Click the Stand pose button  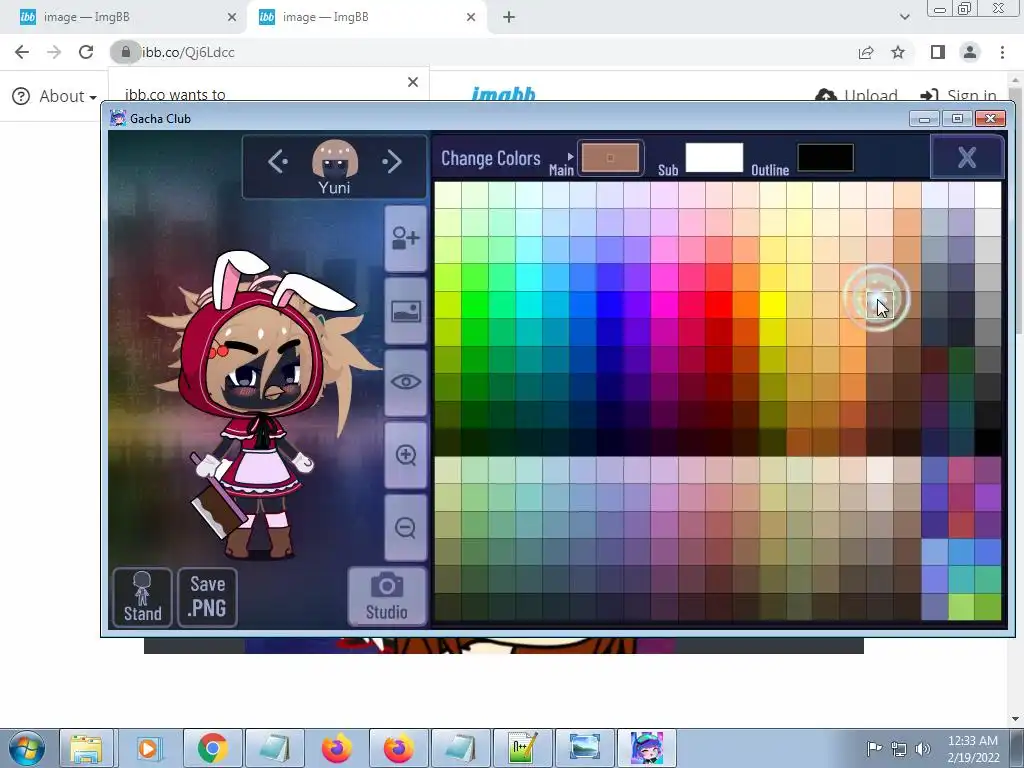tap(142, 597)
